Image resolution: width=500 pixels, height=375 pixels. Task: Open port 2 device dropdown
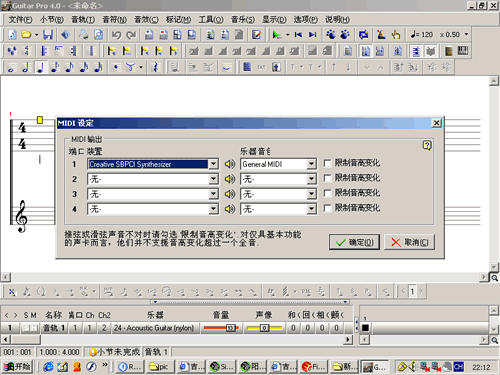[213, 179]
